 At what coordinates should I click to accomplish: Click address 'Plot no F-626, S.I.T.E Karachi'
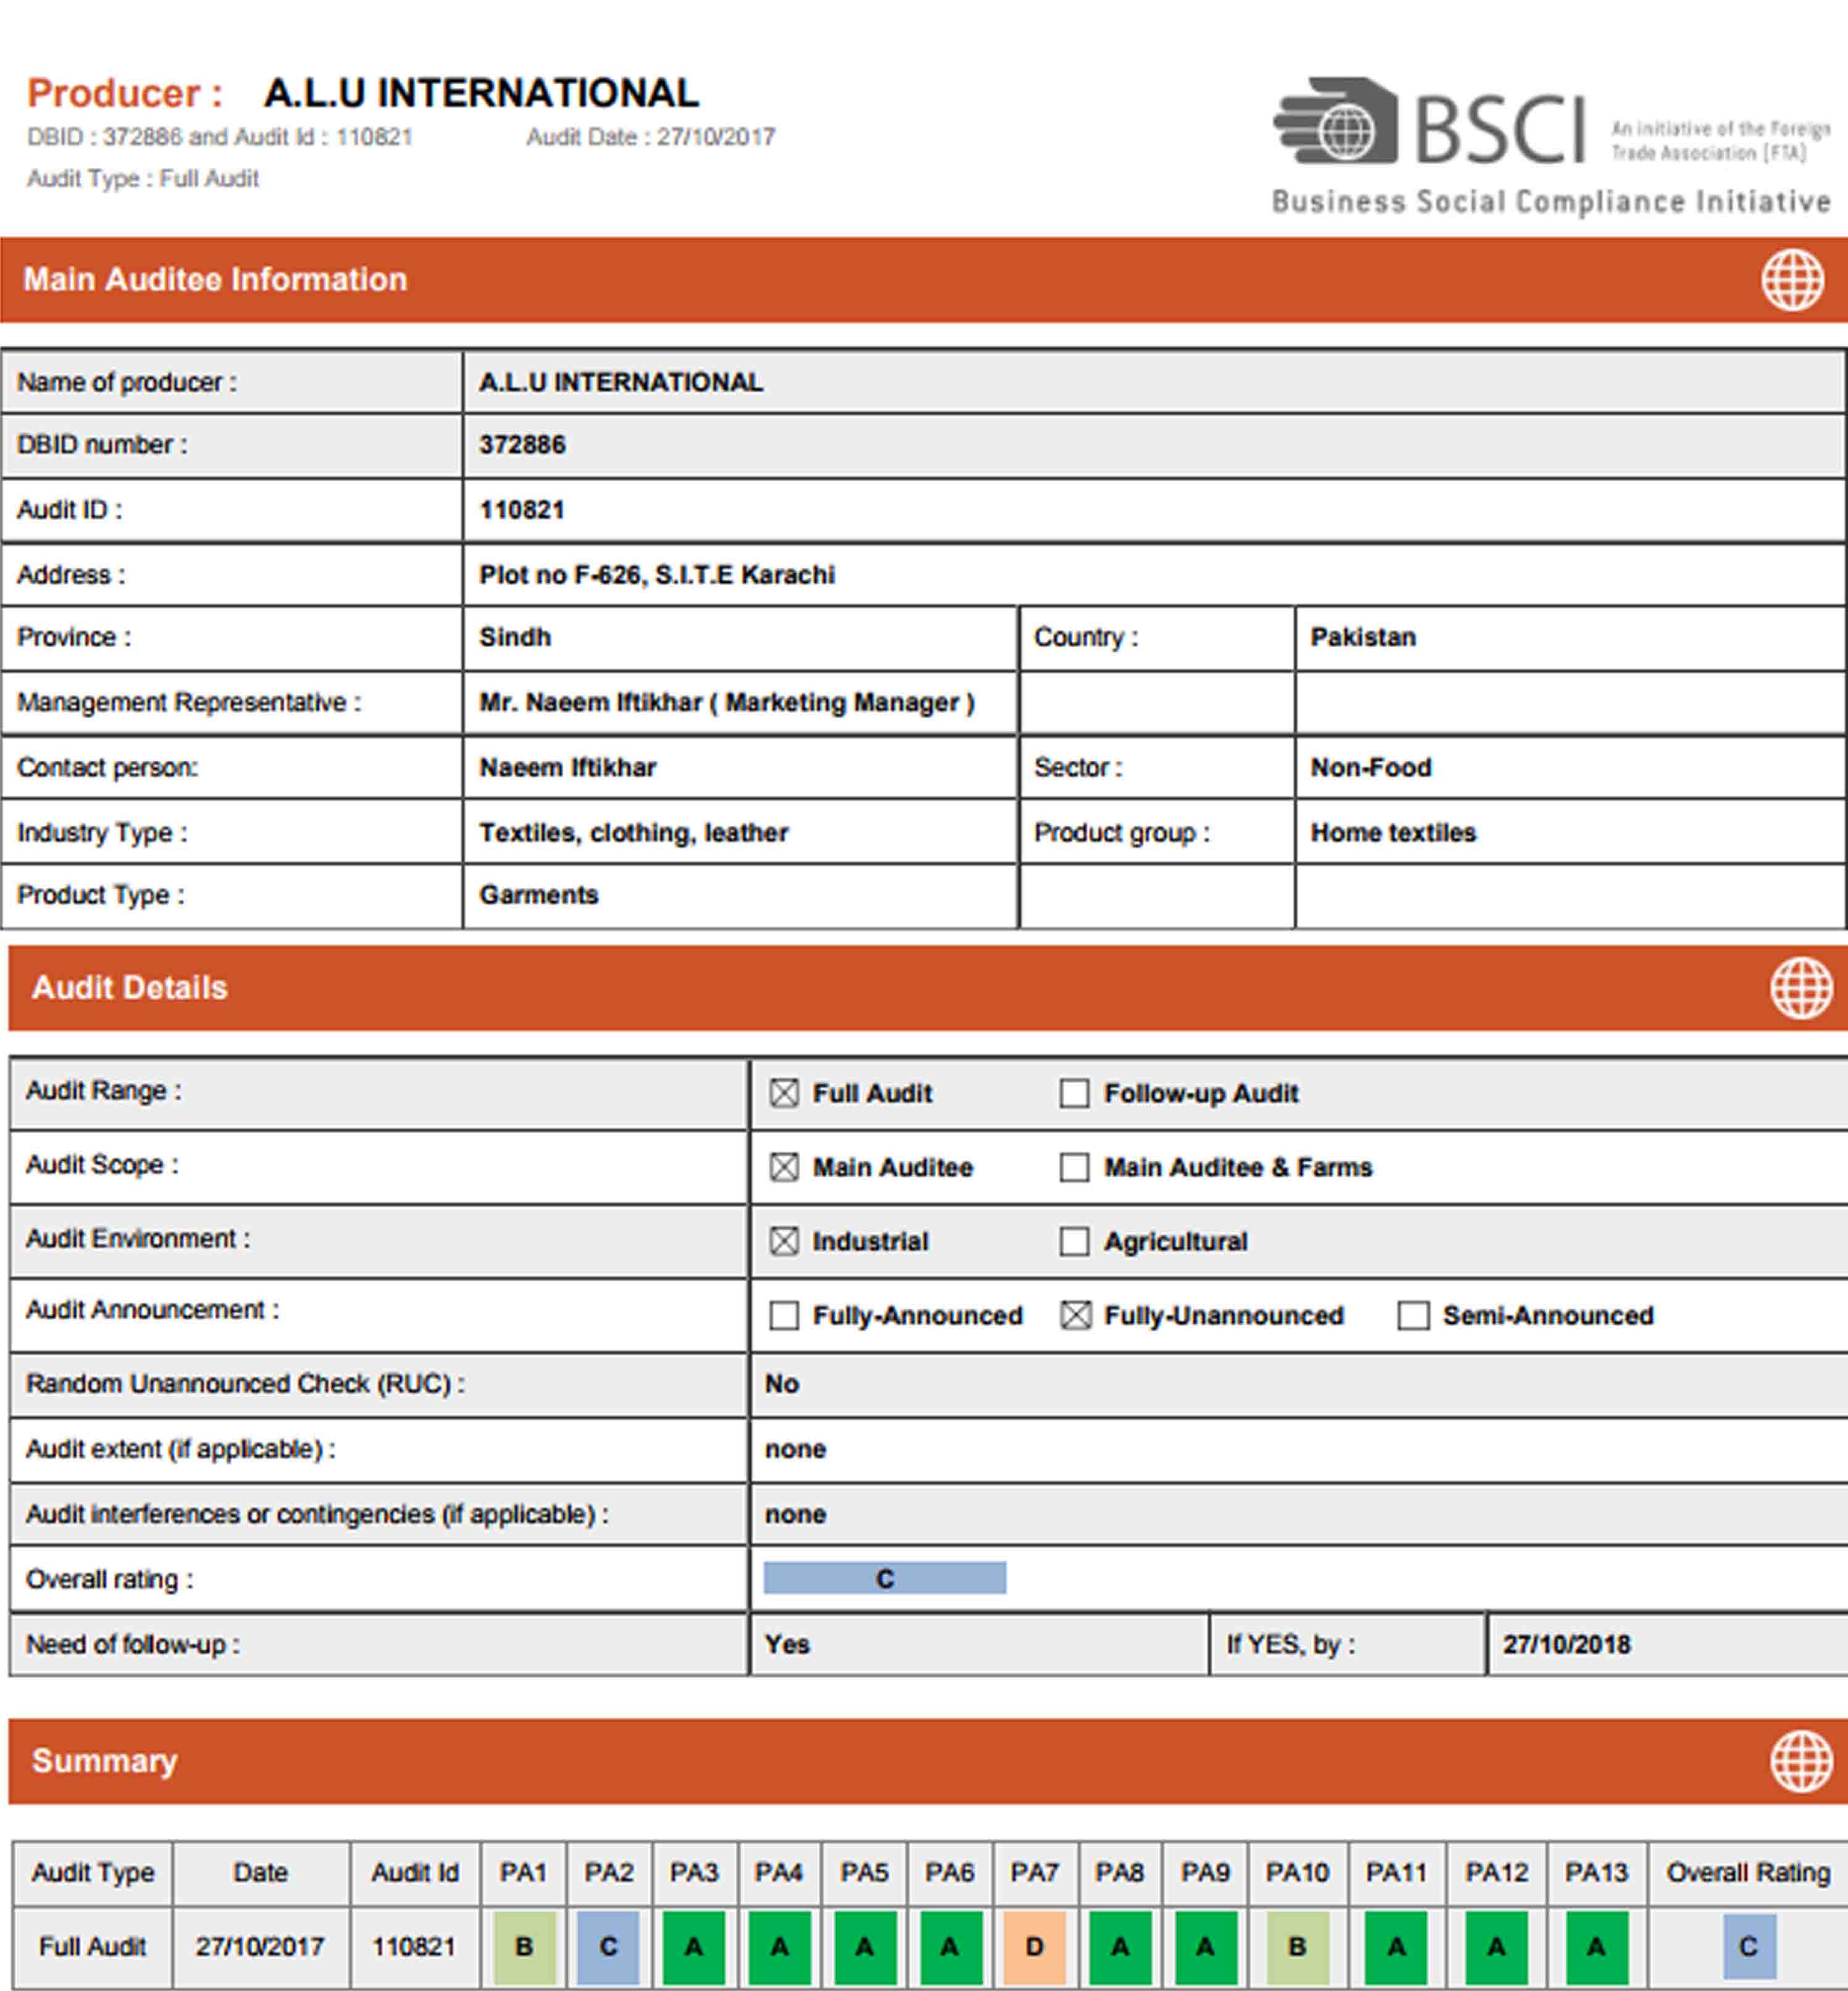click(x=657, y=575)
